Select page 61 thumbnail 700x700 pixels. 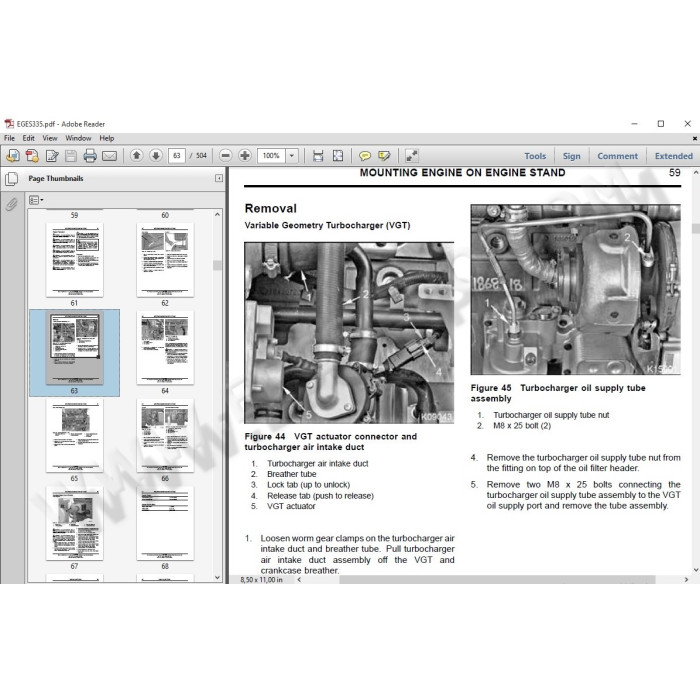75,260
